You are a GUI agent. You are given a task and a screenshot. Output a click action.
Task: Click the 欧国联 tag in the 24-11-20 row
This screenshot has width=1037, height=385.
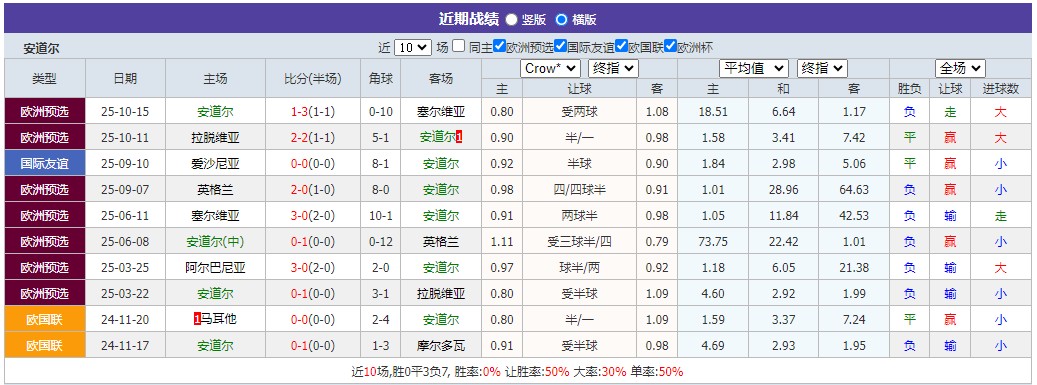45,320
